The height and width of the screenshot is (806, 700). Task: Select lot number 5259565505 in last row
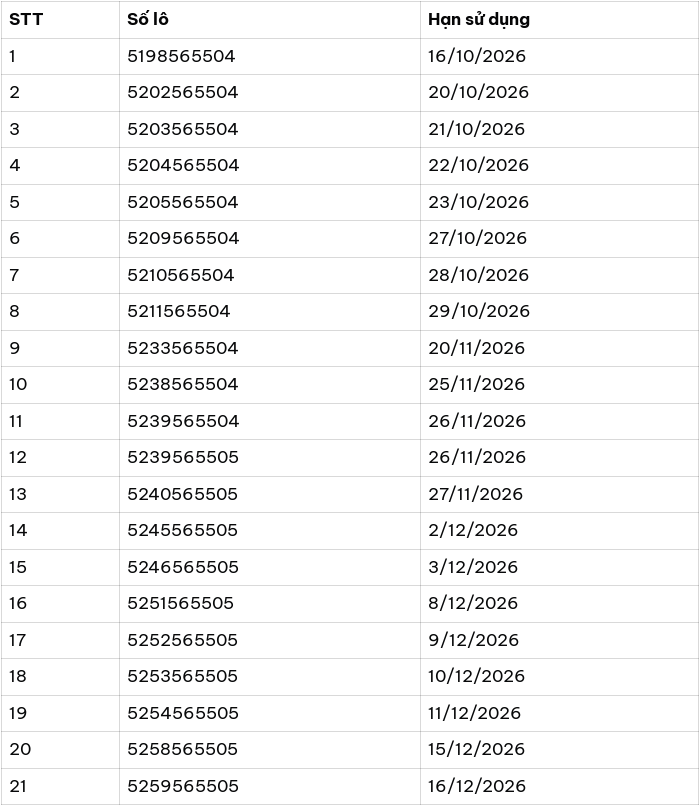pos(183,786)
